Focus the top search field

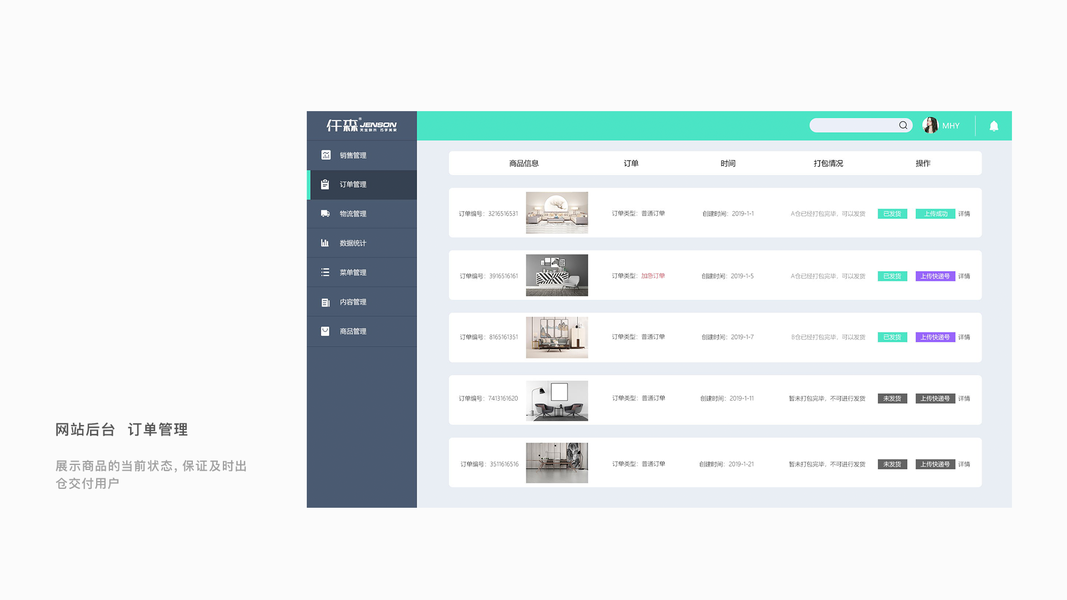click(861, 125)
